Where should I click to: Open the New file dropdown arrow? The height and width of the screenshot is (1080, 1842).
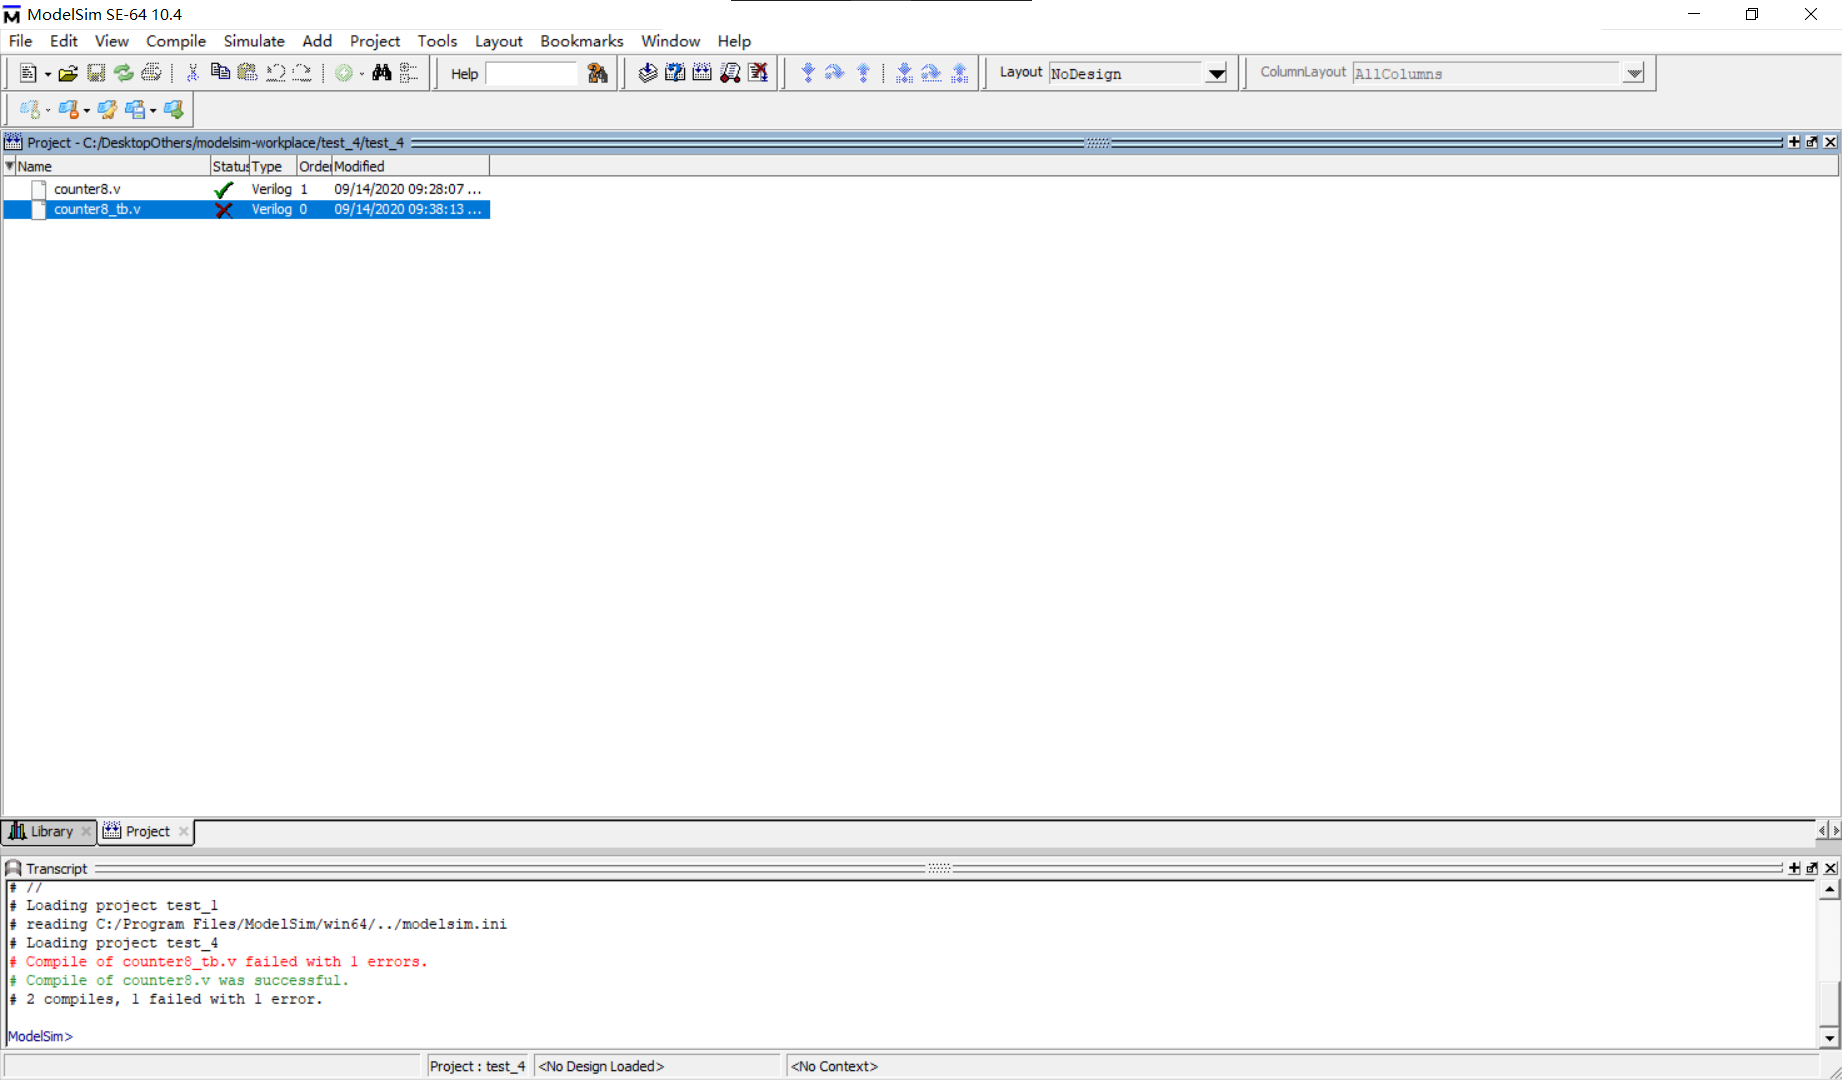[x=47, y=74]
